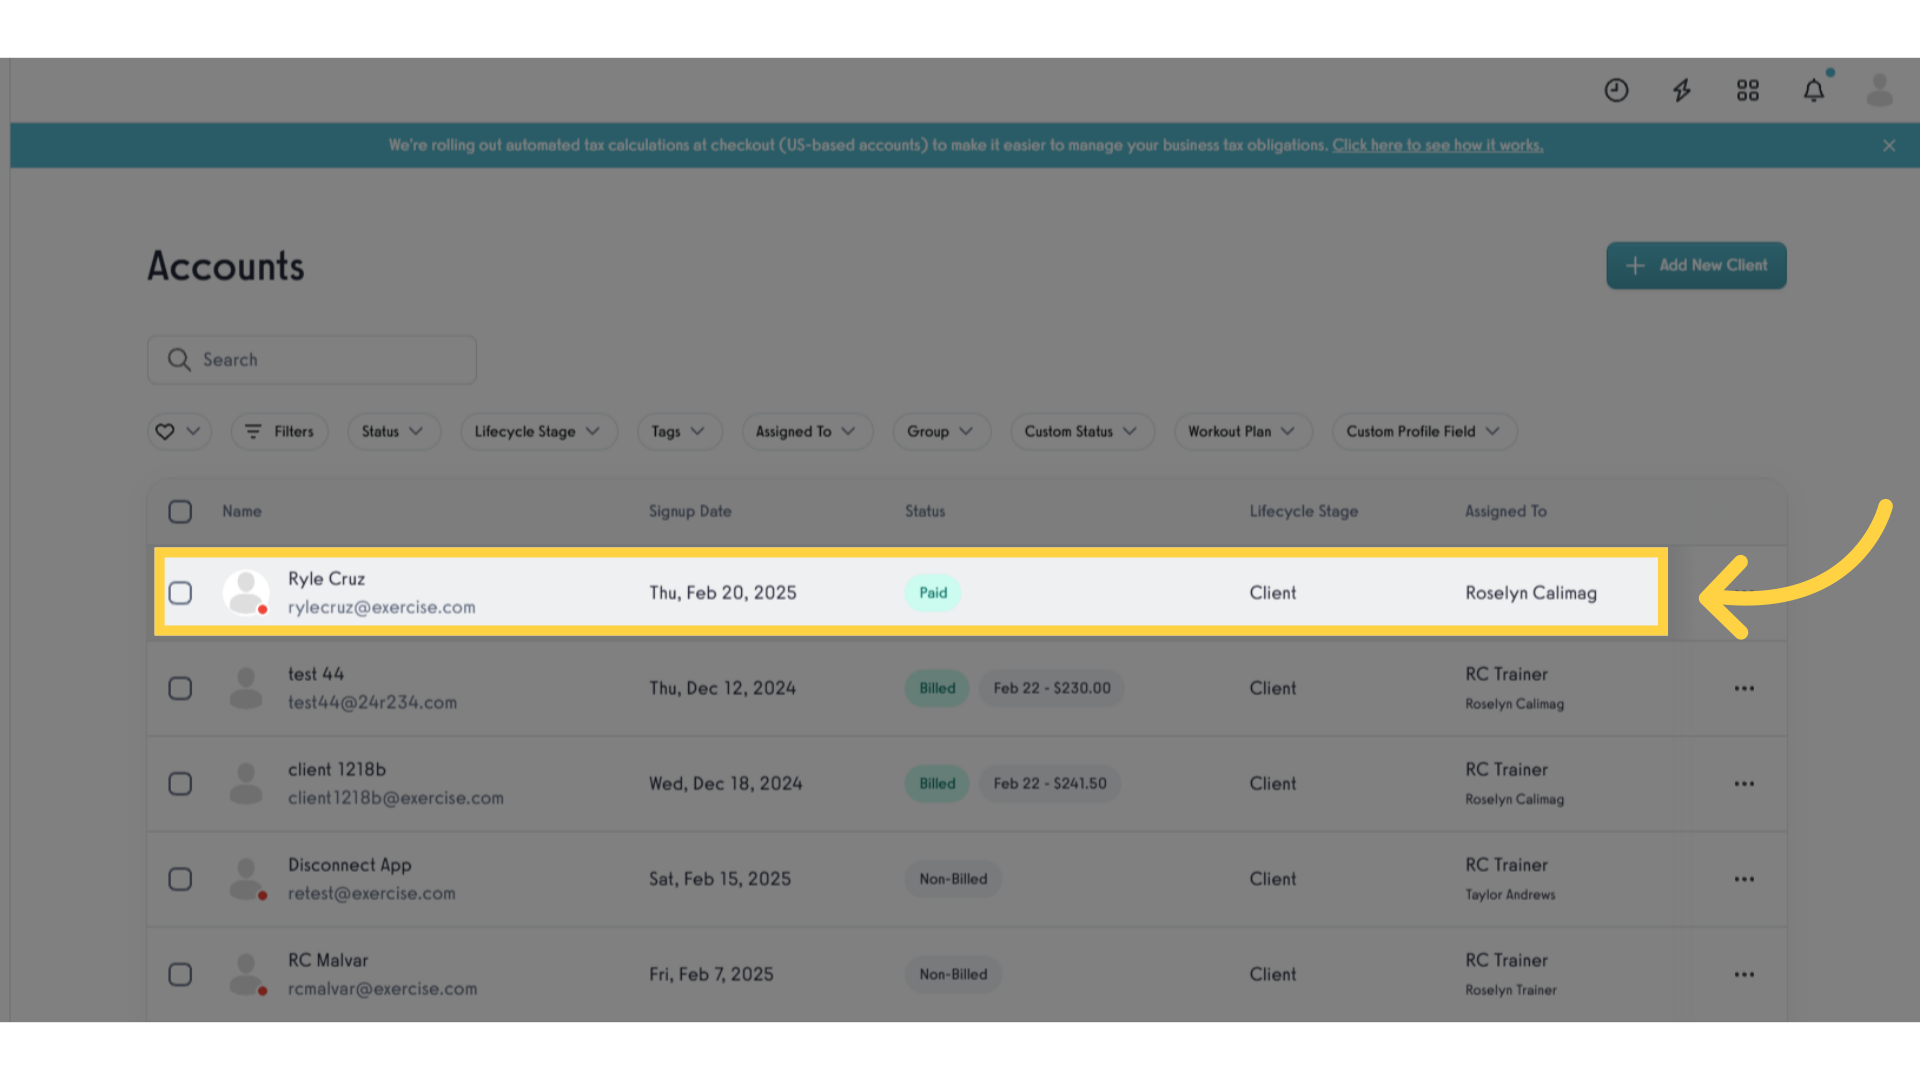Image resolution: width=1920 pixels, height=1080 pixels.
Task: Select all accounts checkbox
Action: click(x=179, y=510)
